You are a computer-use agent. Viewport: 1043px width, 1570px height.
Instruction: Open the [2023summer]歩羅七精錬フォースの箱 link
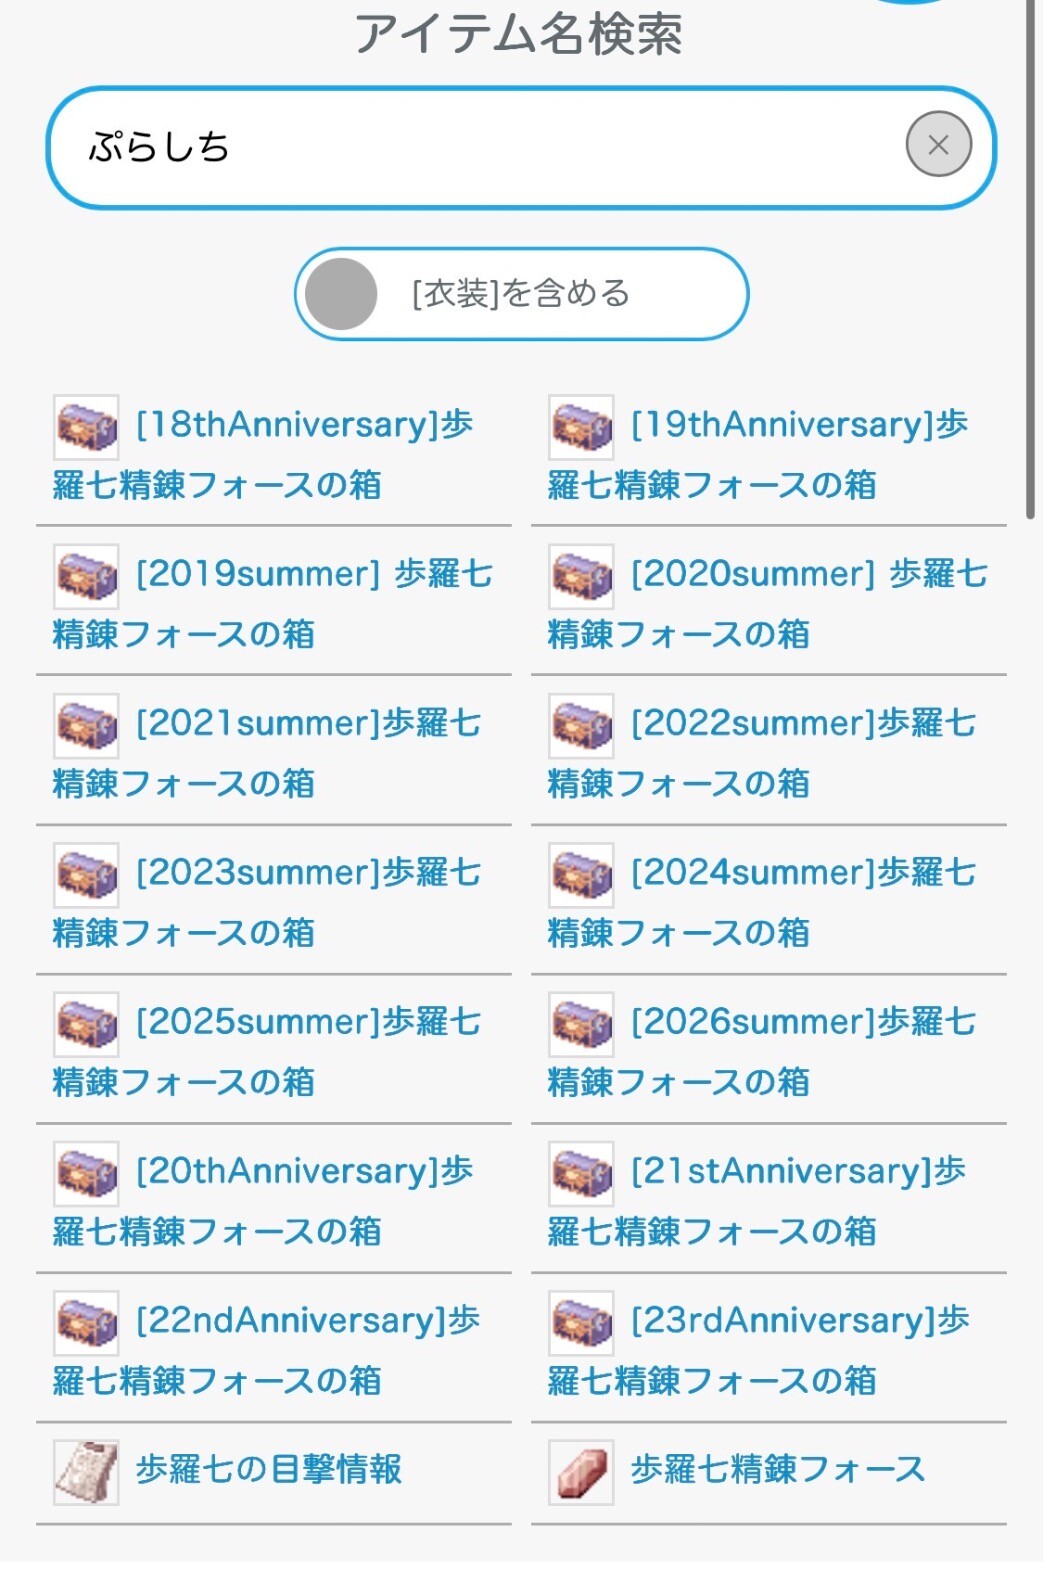tap(267, 902)
